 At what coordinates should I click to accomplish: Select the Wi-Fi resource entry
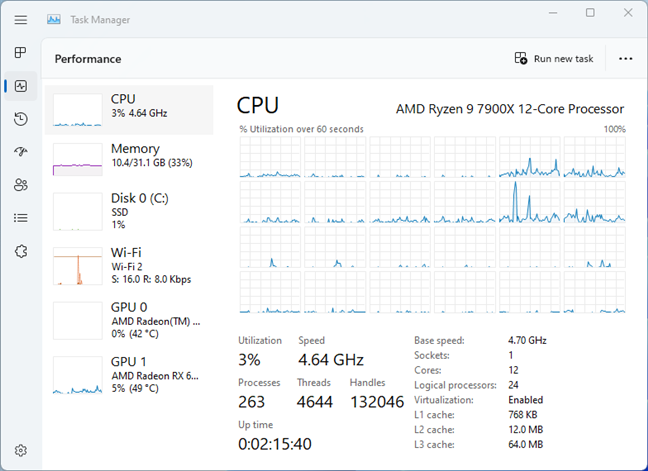pos(129,266)
